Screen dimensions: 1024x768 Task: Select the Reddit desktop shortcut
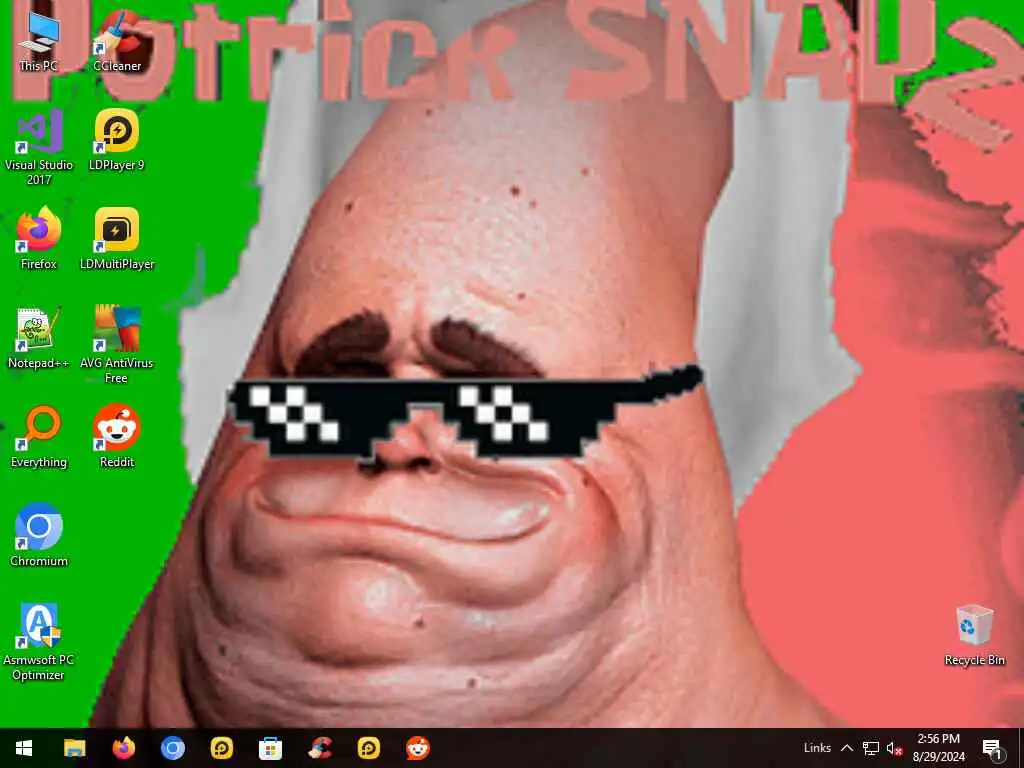[x=117, y=437]
